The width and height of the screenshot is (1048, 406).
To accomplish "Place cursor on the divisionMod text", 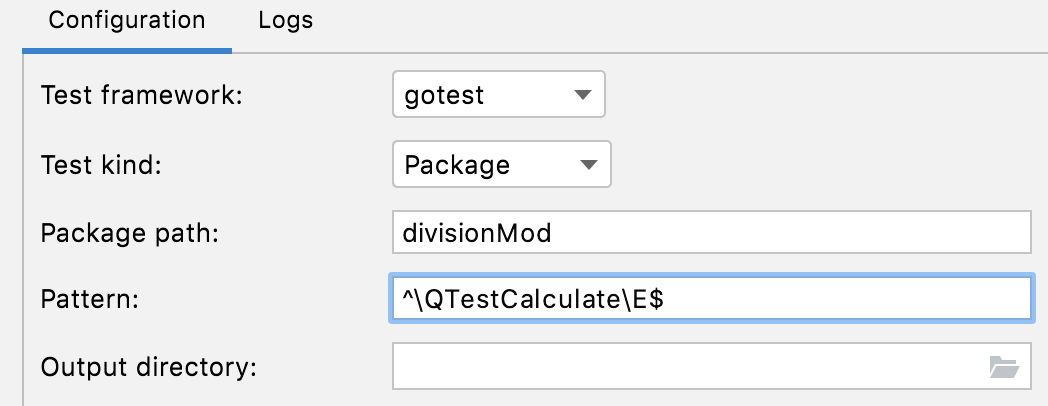I will tap(476, 234).
